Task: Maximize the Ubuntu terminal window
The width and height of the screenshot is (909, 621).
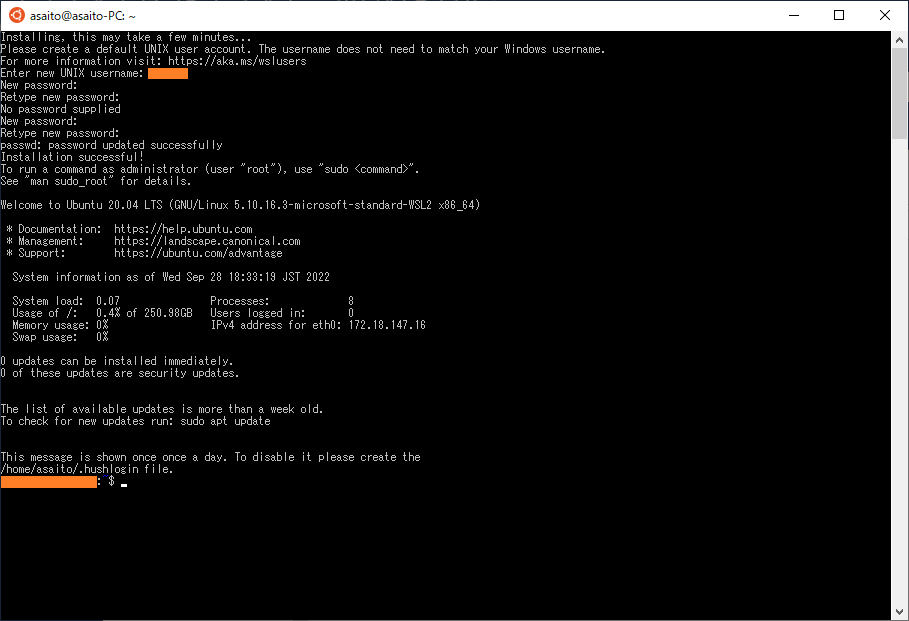Action: (x=839, y=16)
